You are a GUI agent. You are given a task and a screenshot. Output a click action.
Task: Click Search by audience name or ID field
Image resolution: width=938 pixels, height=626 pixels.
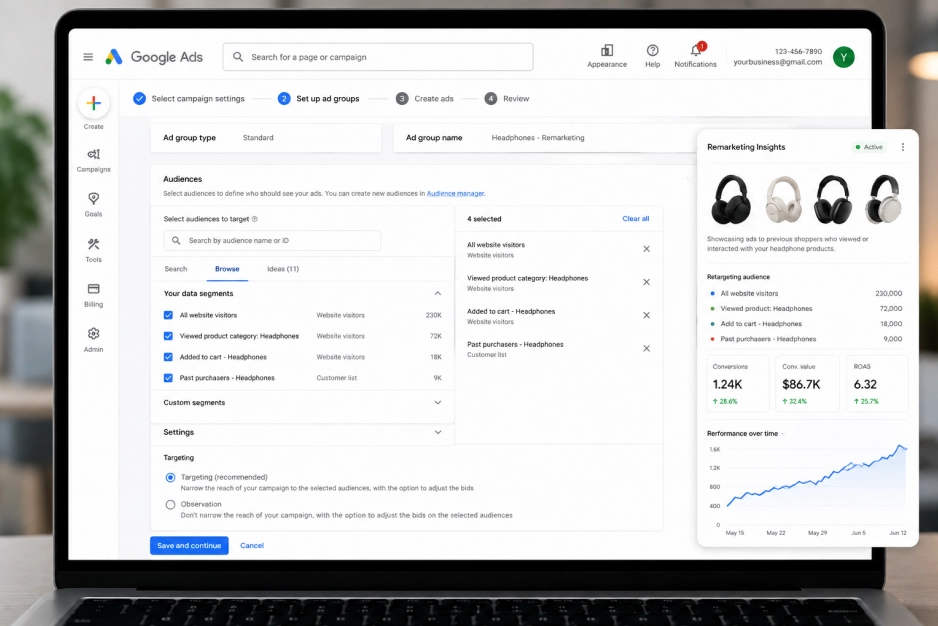point(272,241)
